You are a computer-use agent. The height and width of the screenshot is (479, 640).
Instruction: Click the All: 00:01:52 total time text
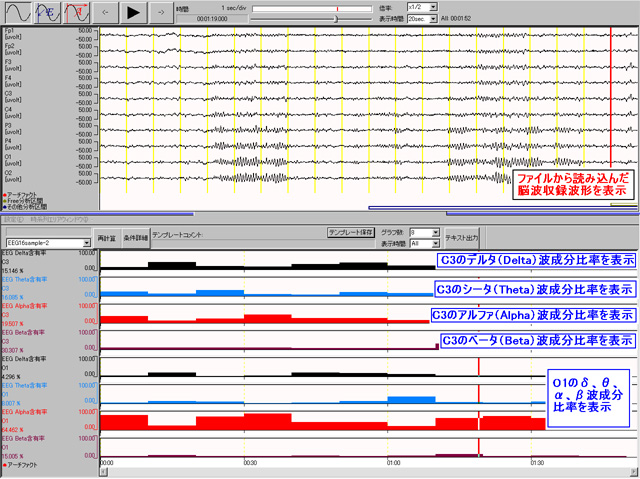coord(456,19)
